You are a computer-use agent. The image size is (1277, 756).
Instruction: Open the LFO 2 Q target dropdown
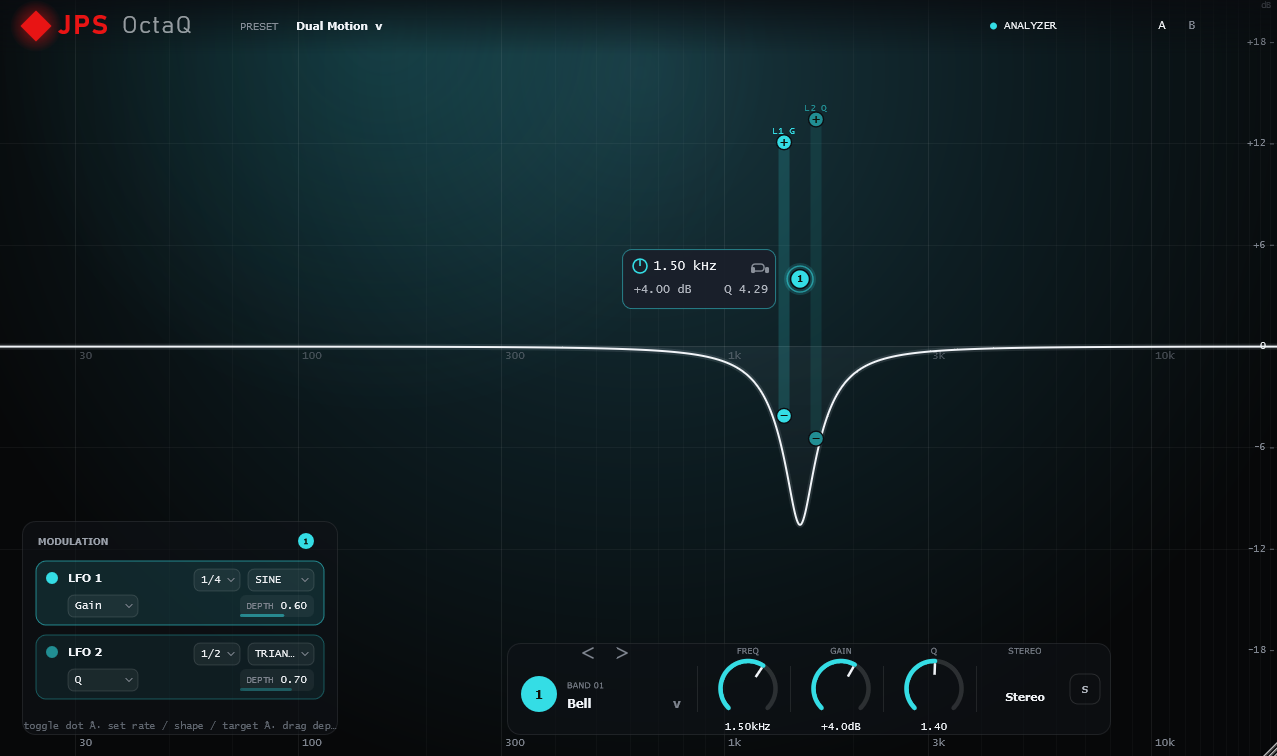(103, 679)
